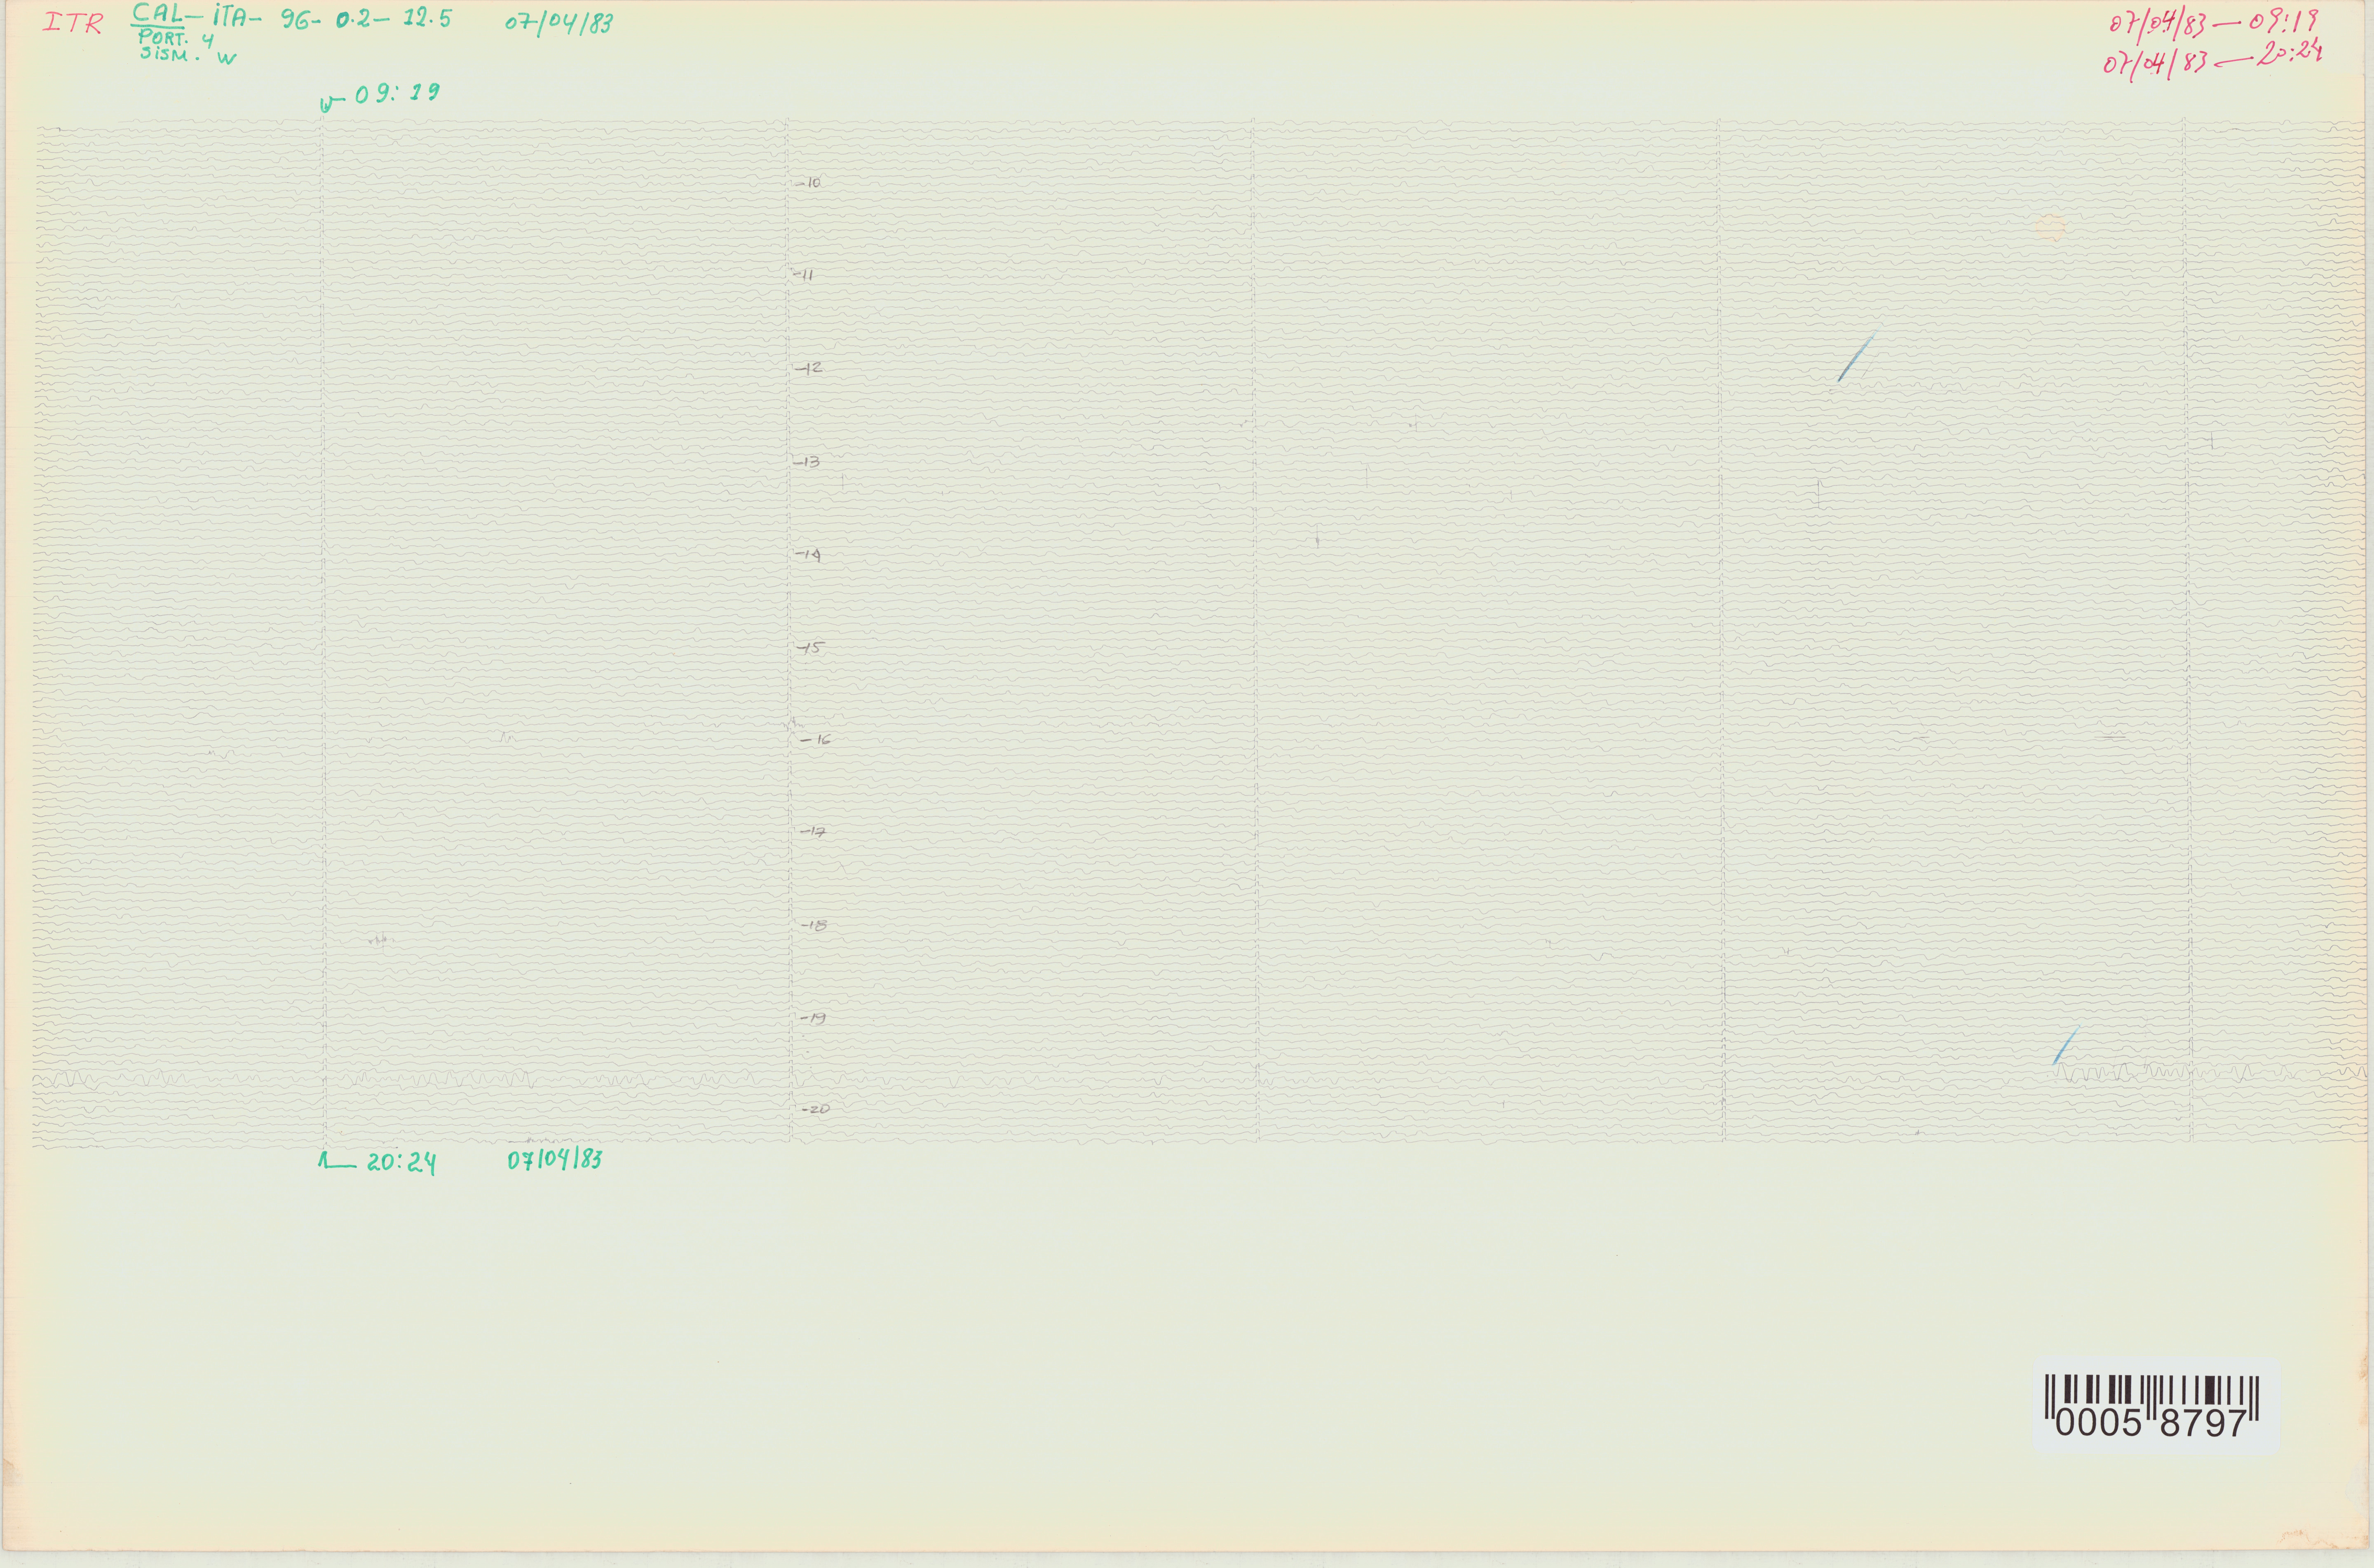
Task: Click the "-16" hour mark on the trace
Action: pos(816,740)
